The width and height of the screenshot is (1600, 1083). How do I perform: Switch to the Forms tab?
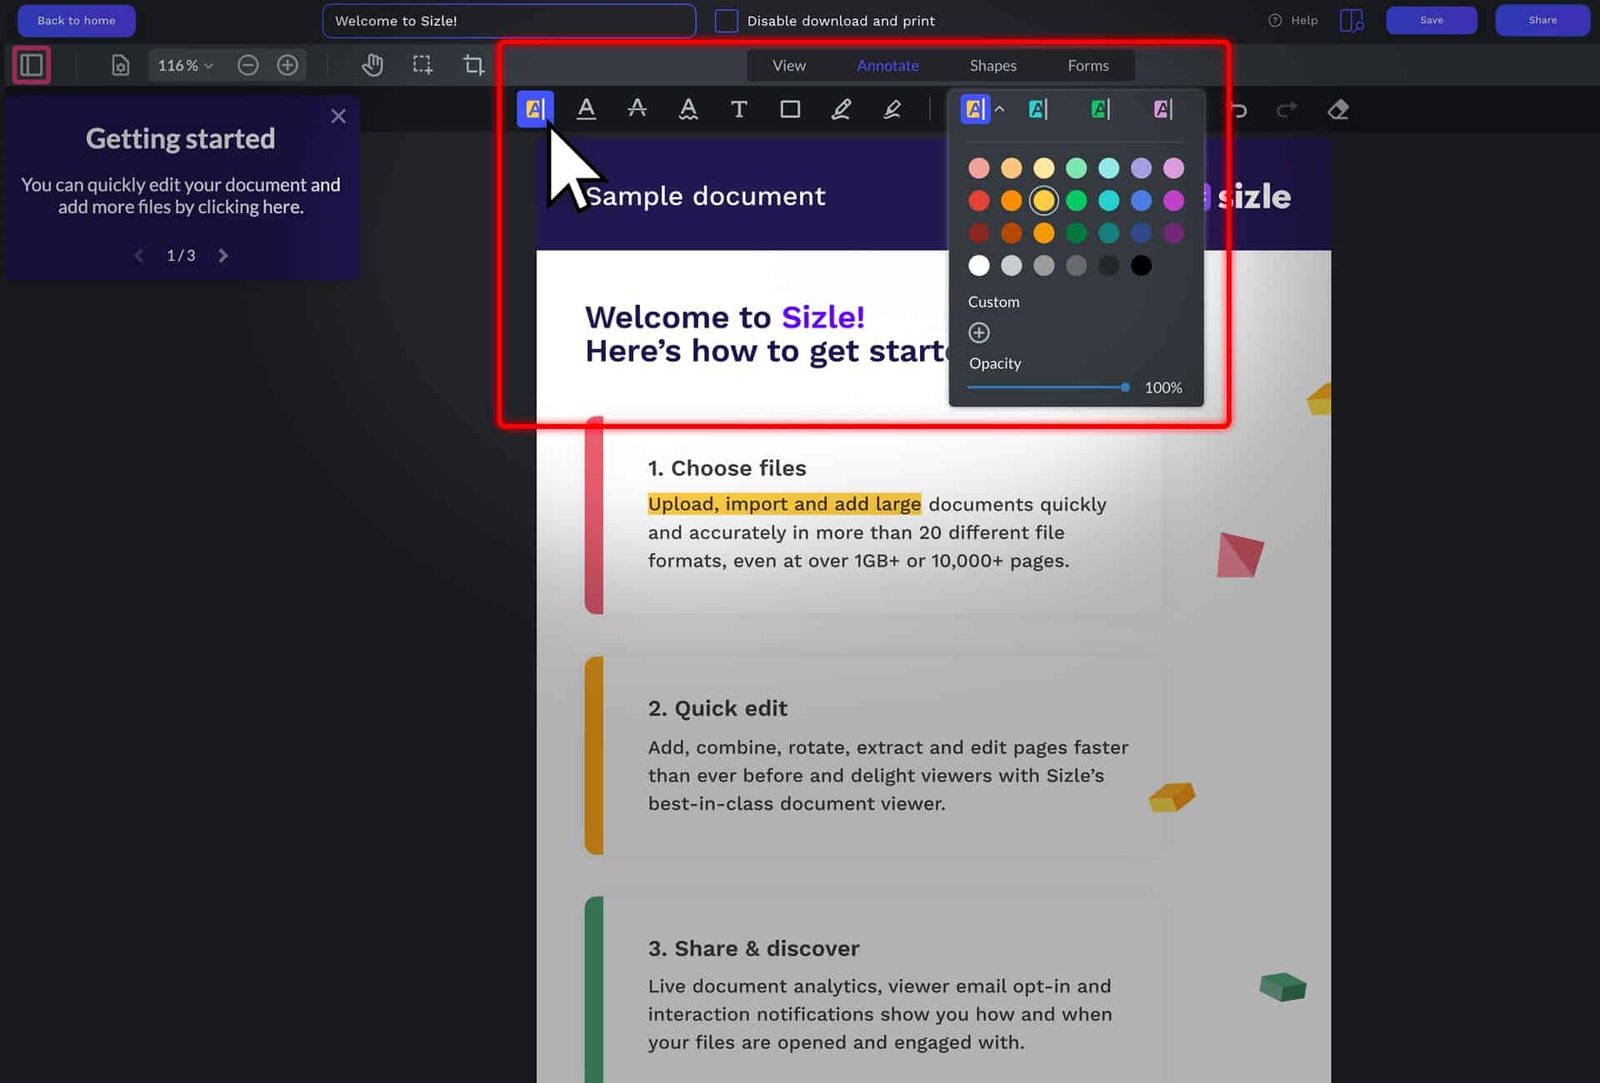(x=1088, y=65)
